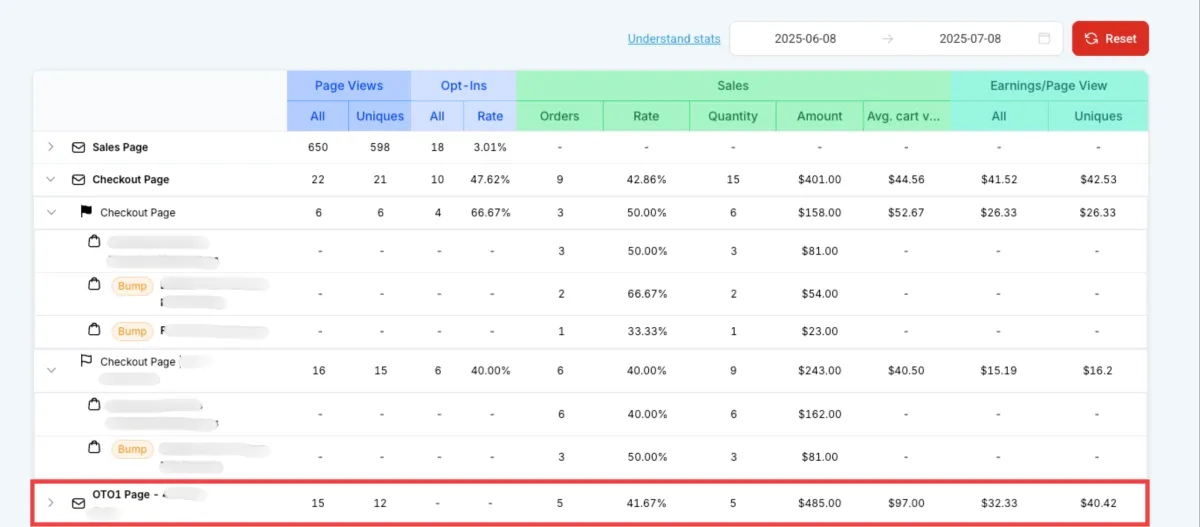The height and width of the screenshot is (527, 1200).
Task: Click the envelope icon of OTO1 Page row
Action: pos(78,503)
